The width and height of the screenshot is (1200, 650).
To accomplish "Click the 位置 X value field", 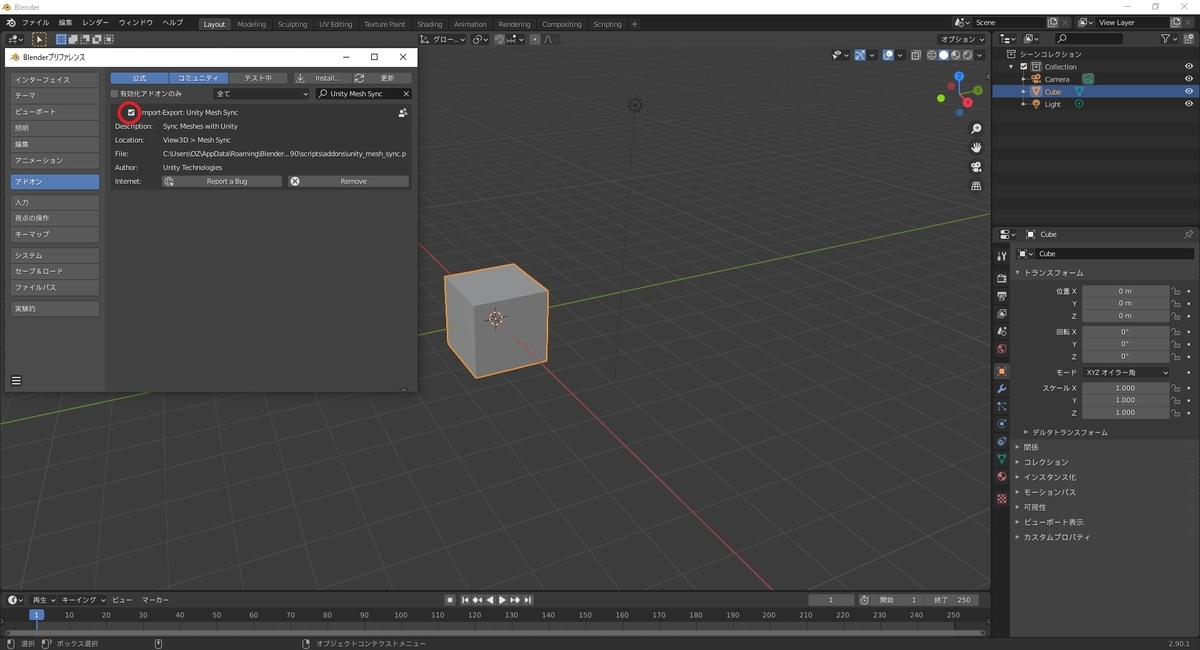I will coord(1126,291).
